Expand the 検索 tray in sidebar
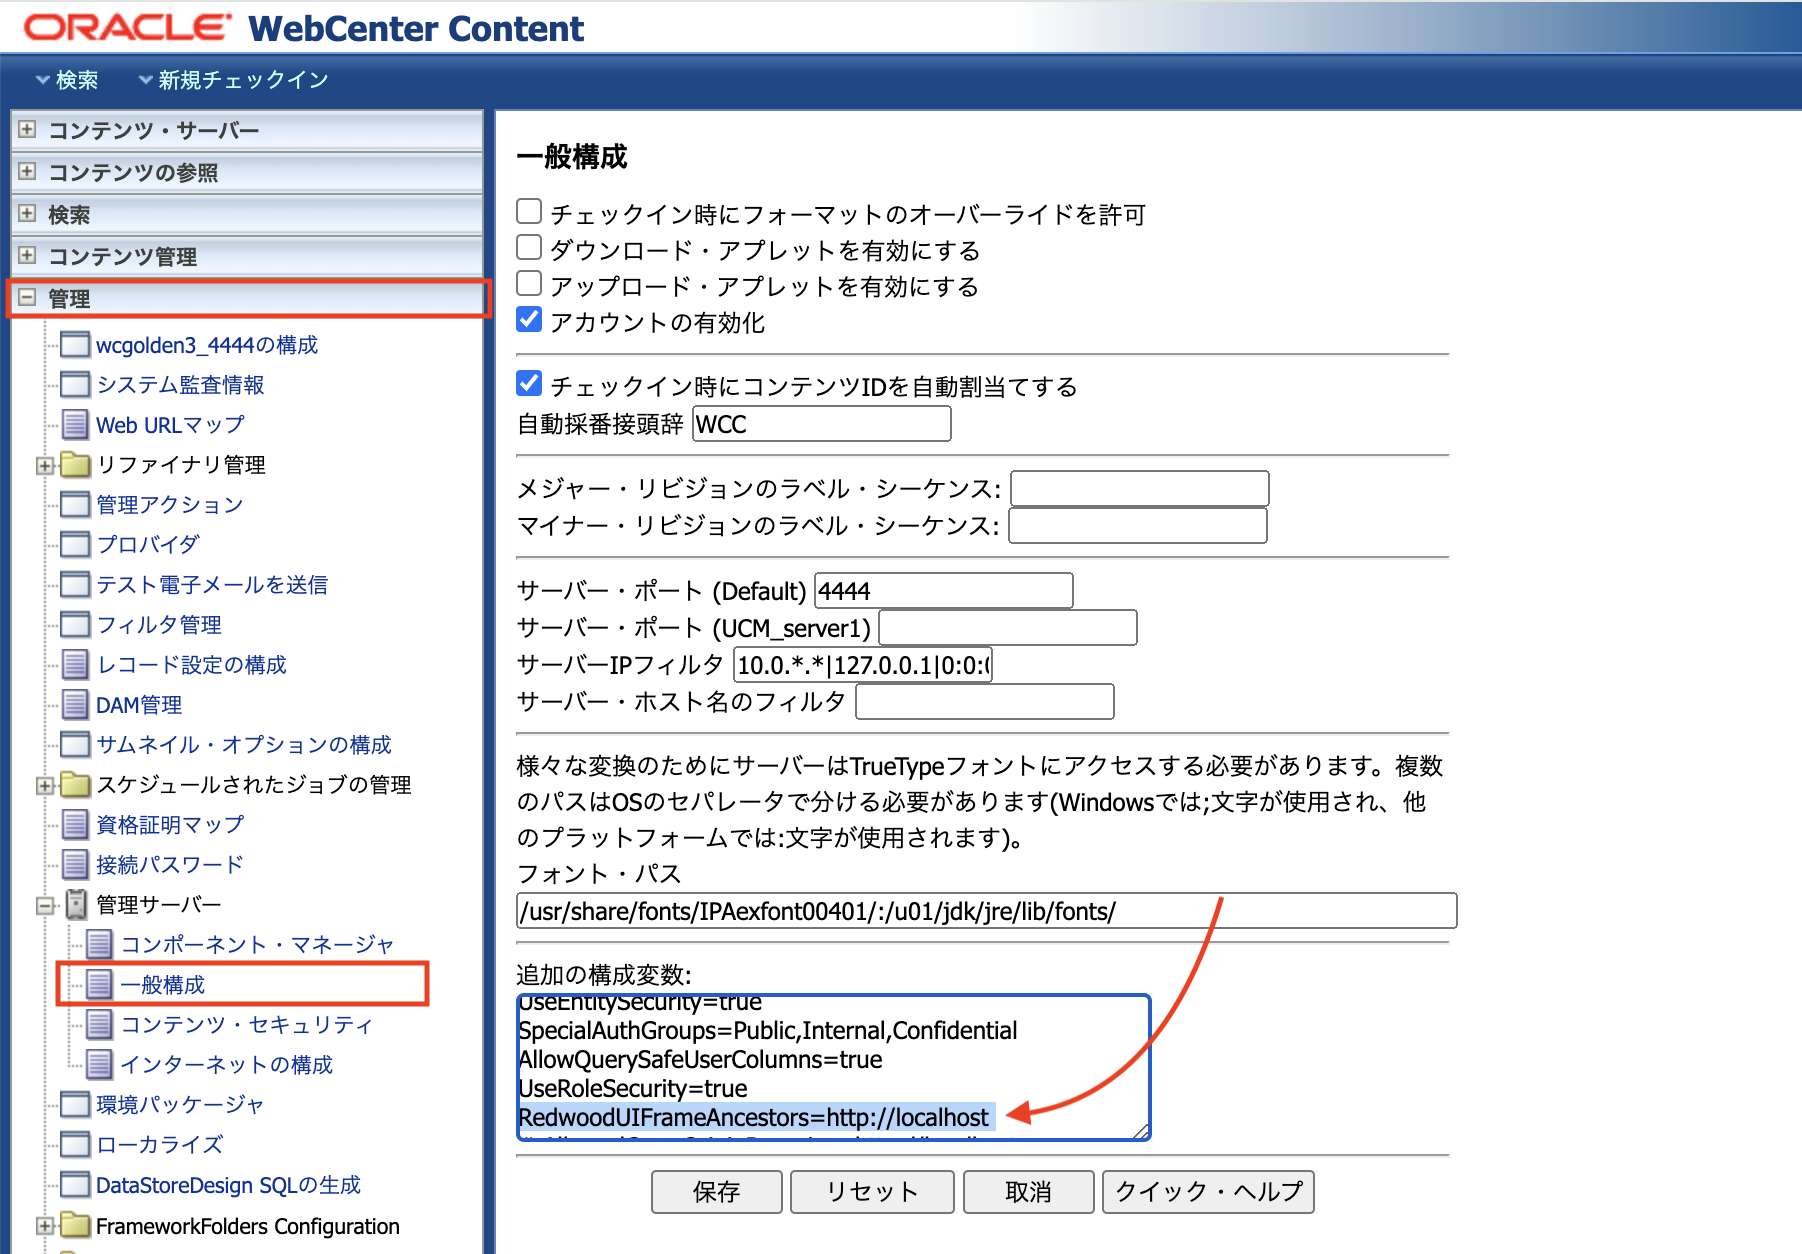Image resolution: width=1802 pixels, height=1254 pixels. pyautogui.click(x=27, y=214)
